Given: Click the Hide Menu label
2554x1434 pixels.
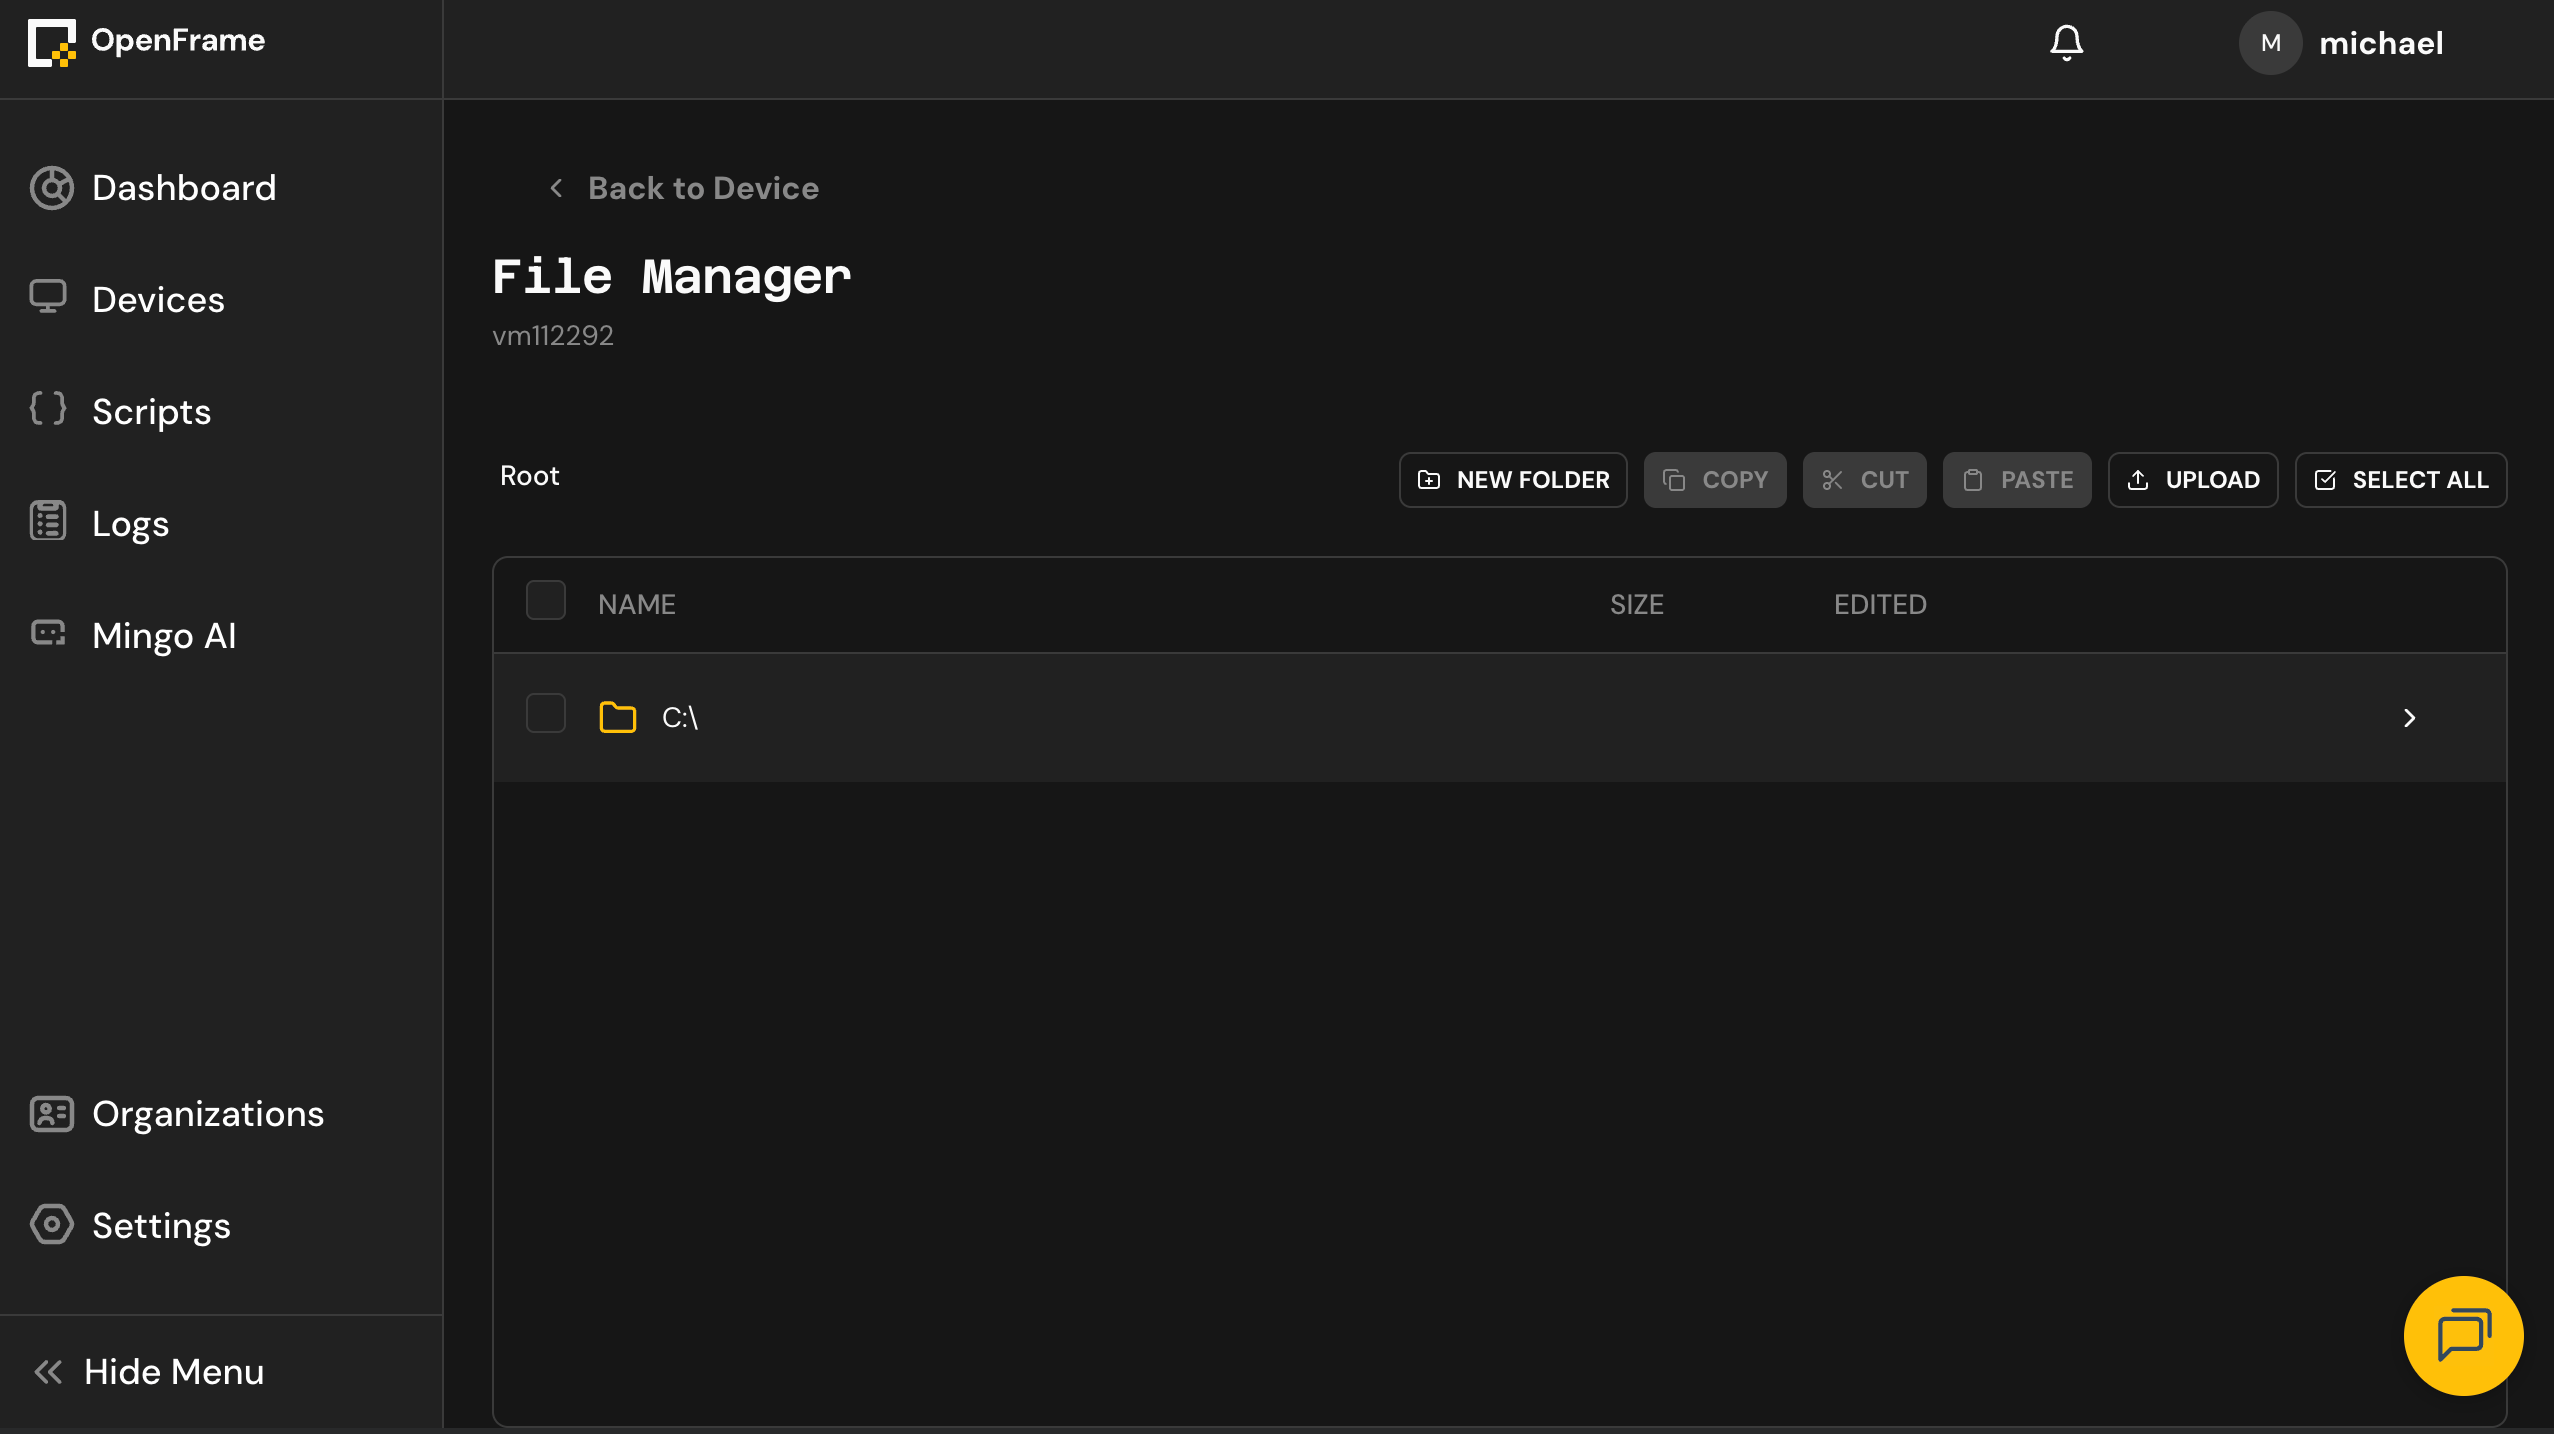Looking at the screenshot, I should (x=174, y=1372).
